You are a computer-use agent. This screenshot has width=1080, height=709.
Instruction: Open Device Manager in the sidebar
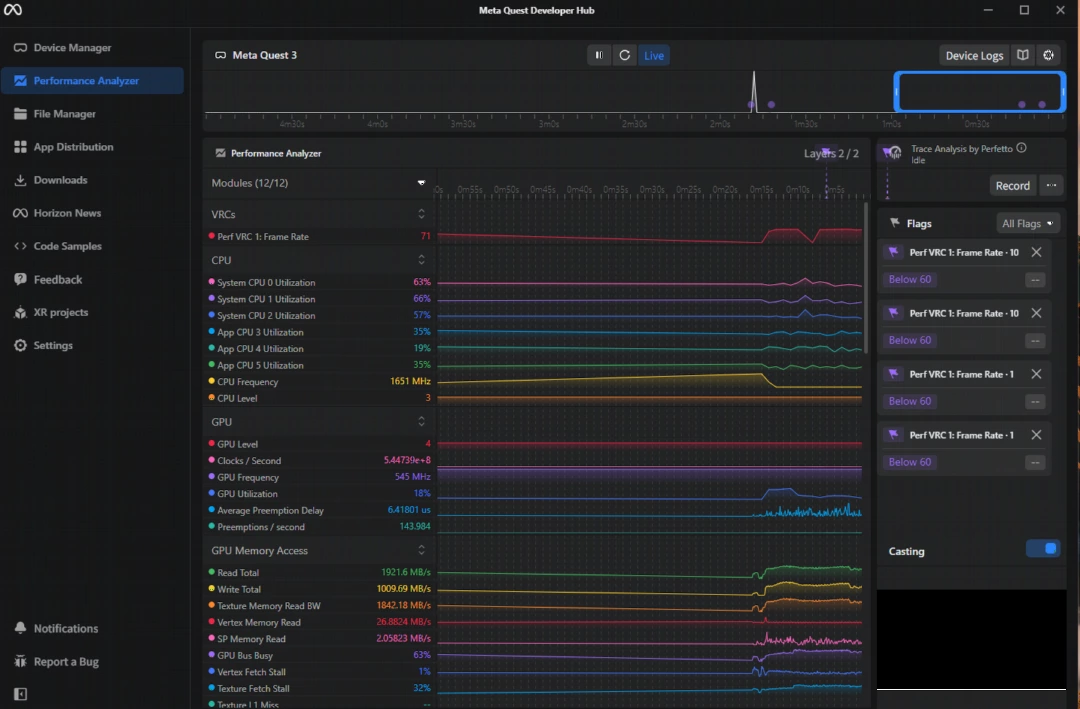tap(92, 48)
